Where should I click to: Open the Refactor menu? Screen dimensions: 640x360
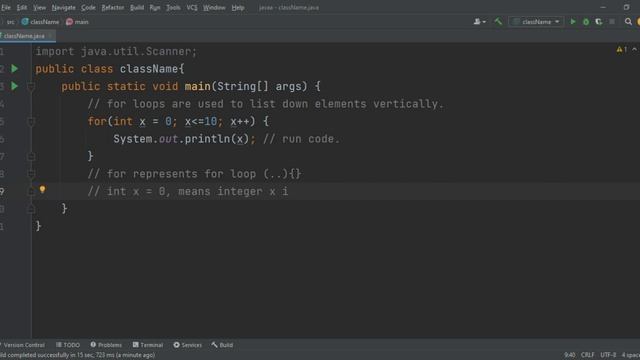point(113,7)
